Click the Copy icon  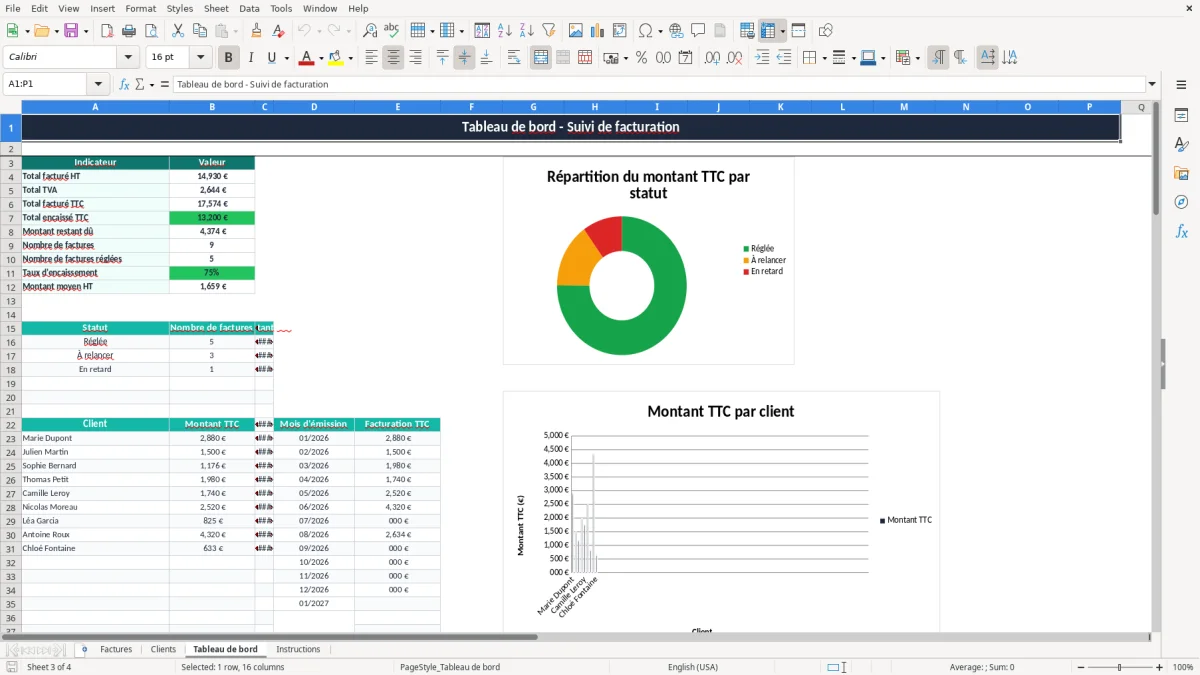(x=200, y=31)
